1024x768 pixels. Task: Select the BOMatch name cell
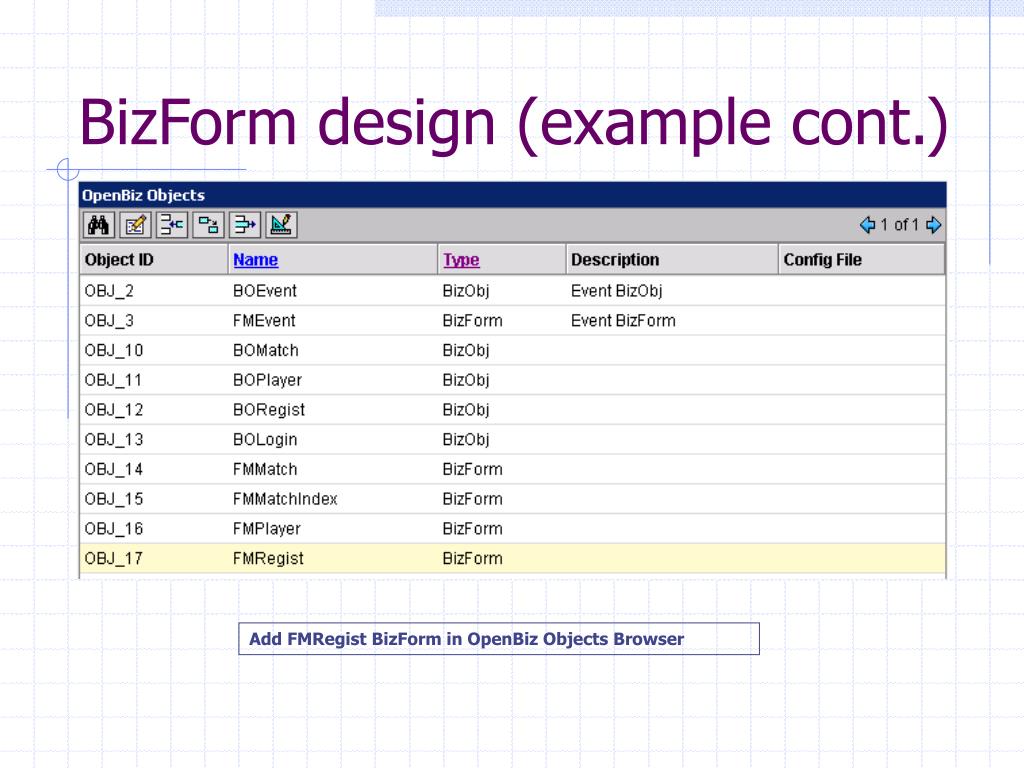[x=266, y=350]
